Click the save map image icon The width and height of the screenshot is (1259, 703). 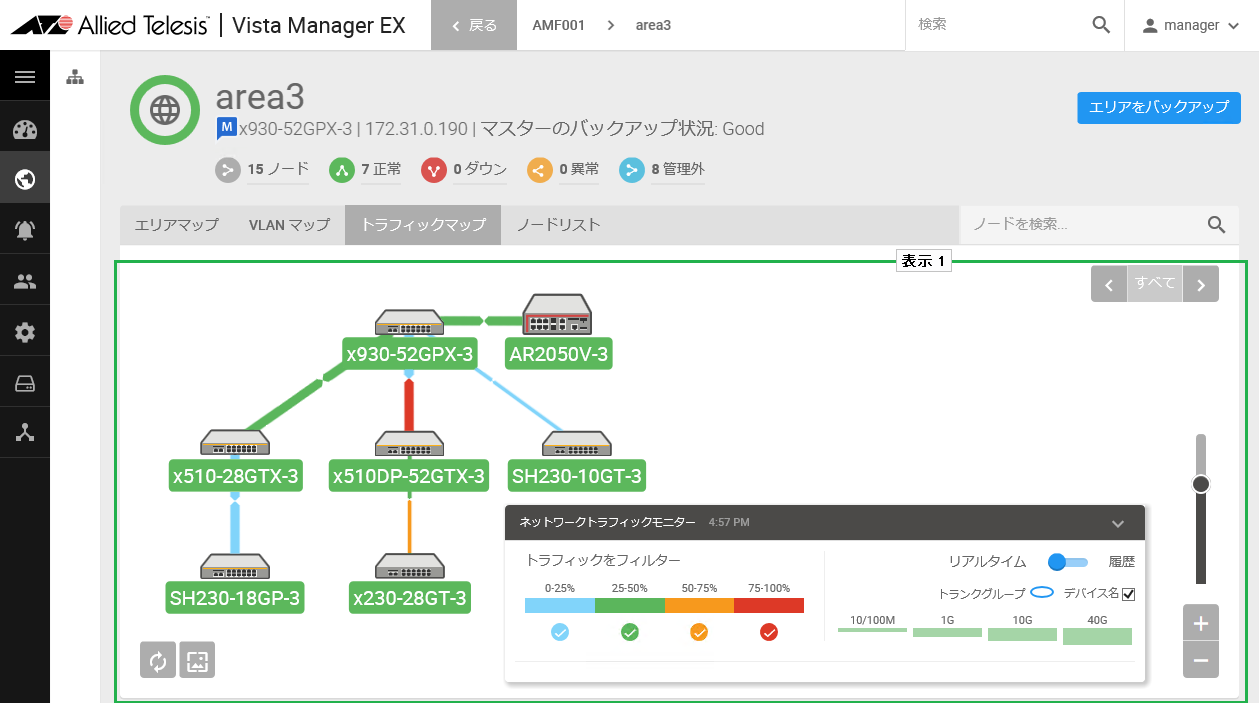pyautogui.click(x=197, y=660)
